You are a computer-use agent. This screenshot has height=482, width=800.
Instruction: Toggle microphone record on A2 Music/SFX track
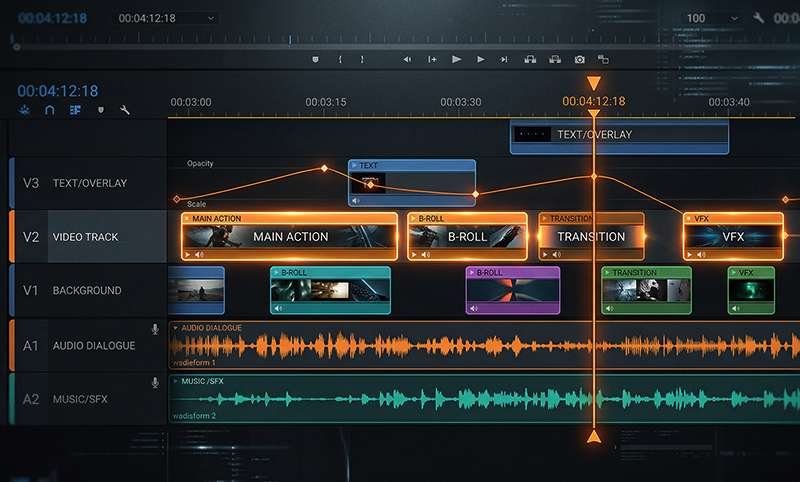pyautogui.click(x=155, y=383)
